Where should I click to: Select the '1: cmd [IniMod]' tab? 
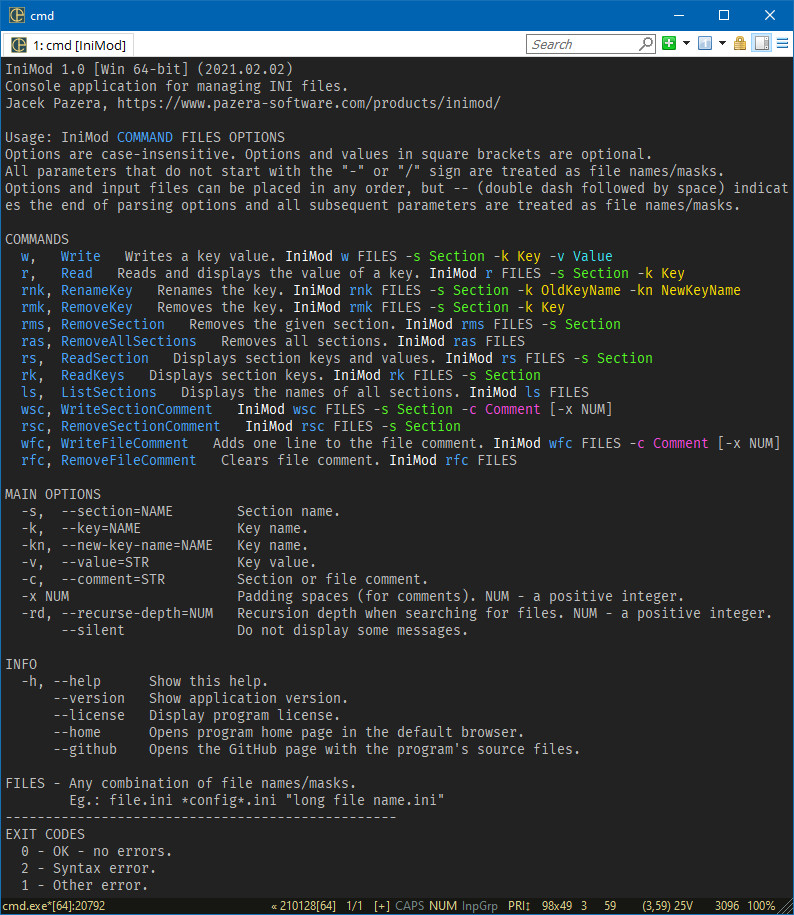point(68,45)
